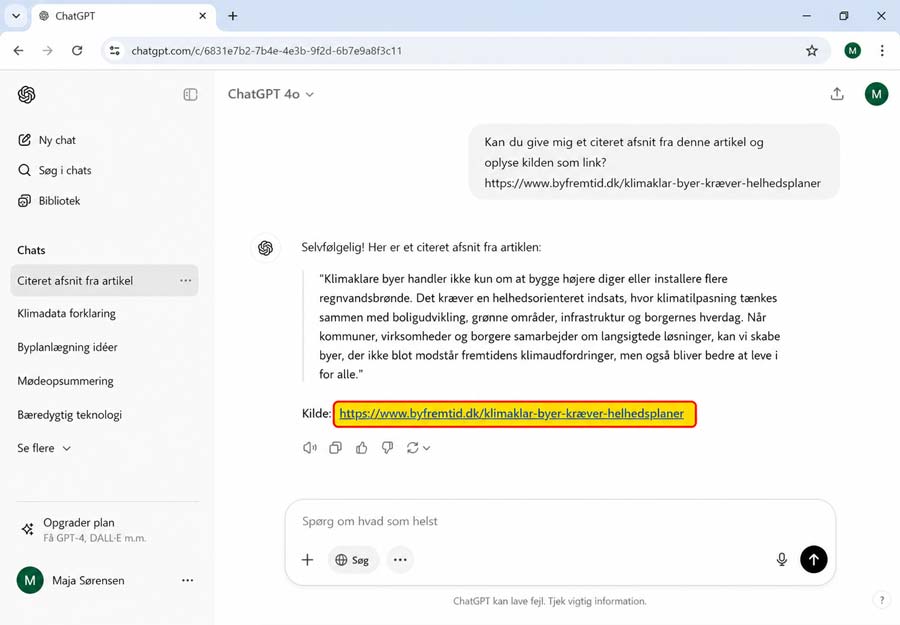Attach a file with the plus icon
900x625 pixels.
pos(308,560)
